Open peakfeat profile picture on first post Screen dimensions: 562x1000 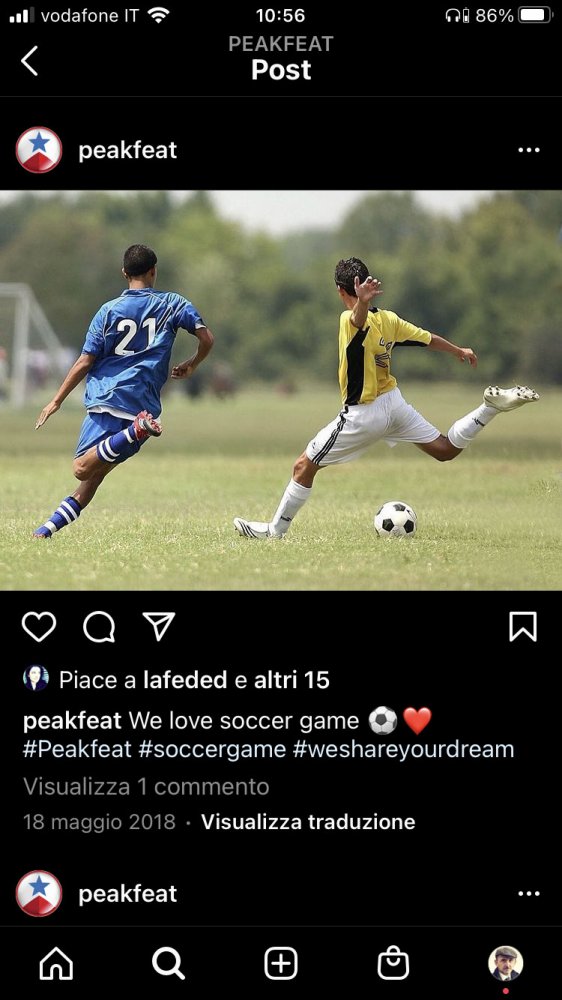(x=39, y=150)
